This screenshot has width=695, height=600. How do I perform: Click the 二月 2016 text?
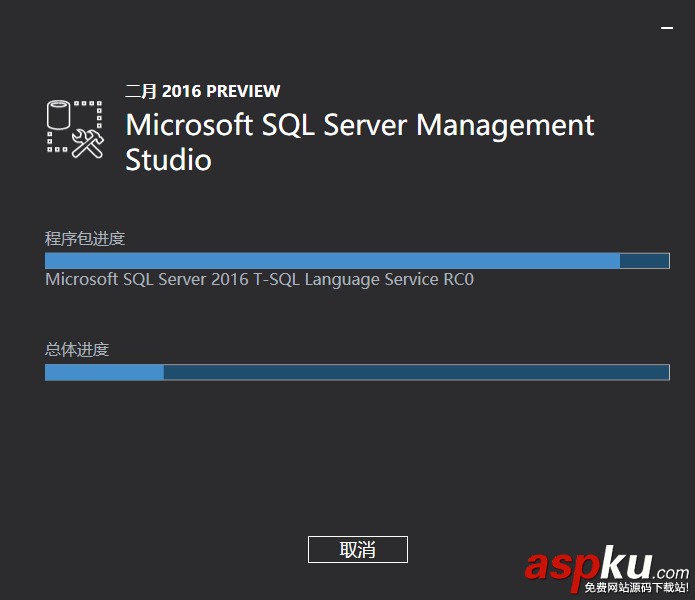pos(163,91)
